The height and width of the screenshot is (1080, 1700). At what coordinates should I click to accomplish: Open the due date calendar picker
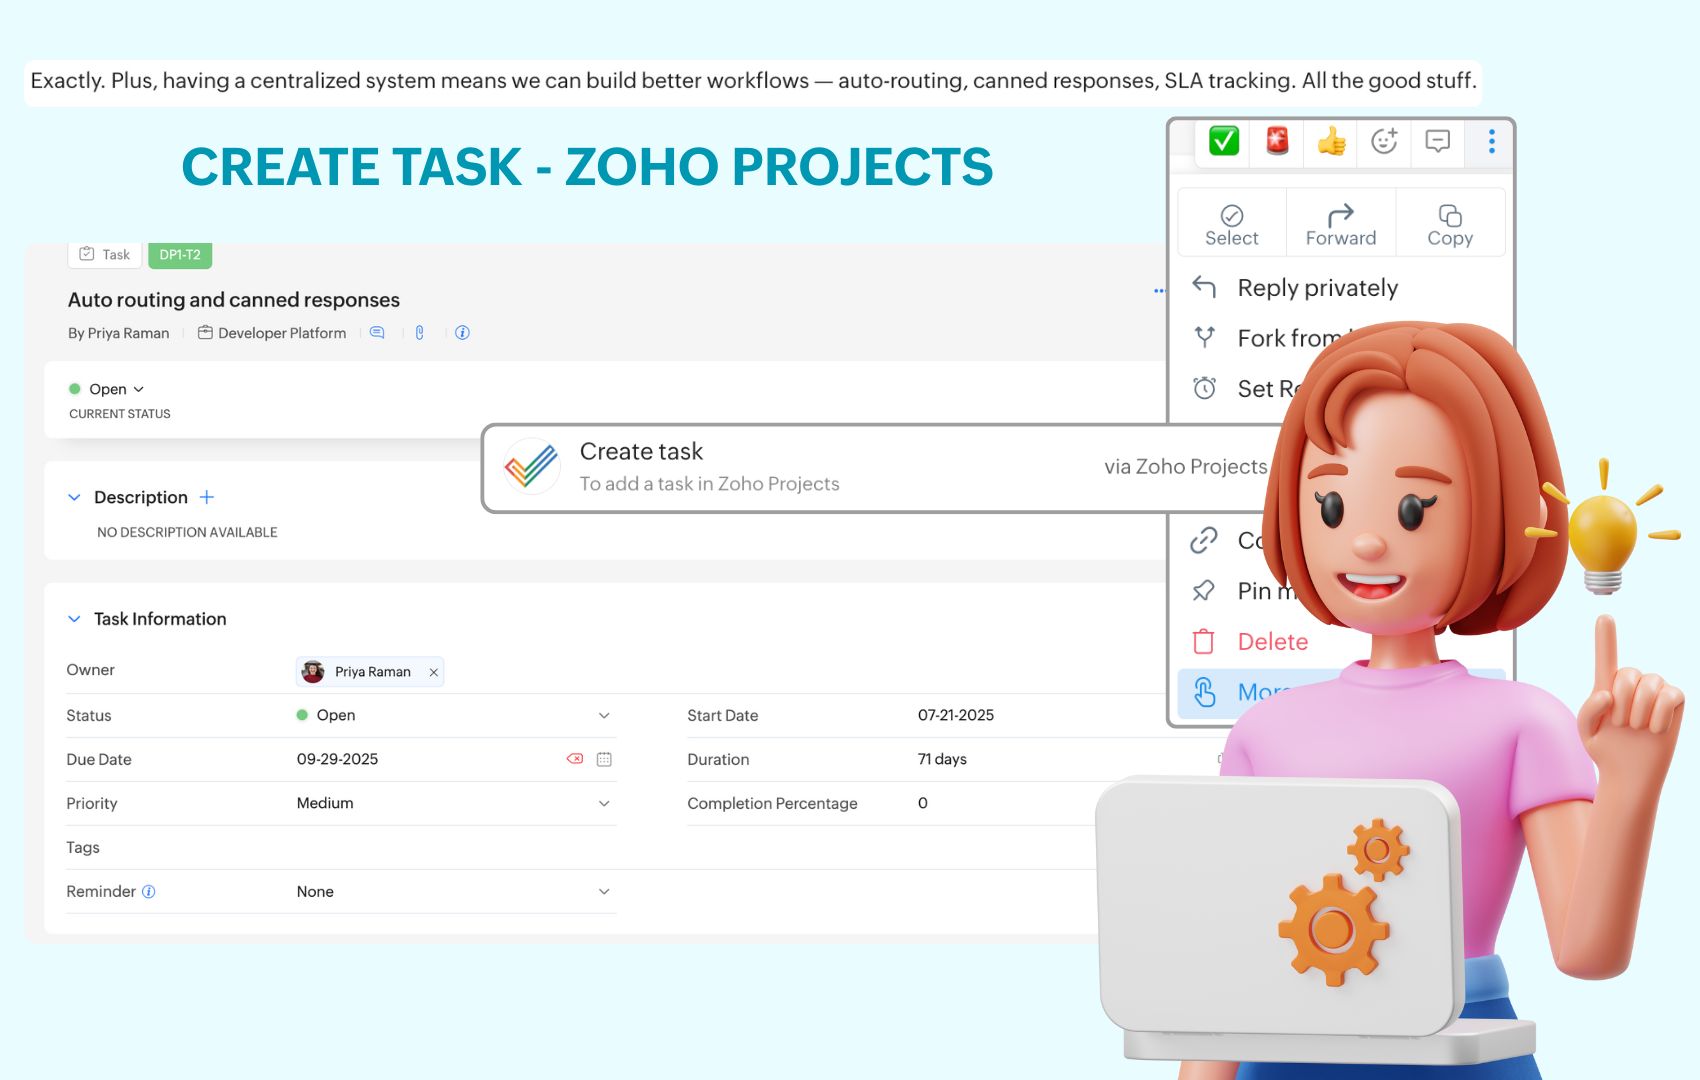604,759
